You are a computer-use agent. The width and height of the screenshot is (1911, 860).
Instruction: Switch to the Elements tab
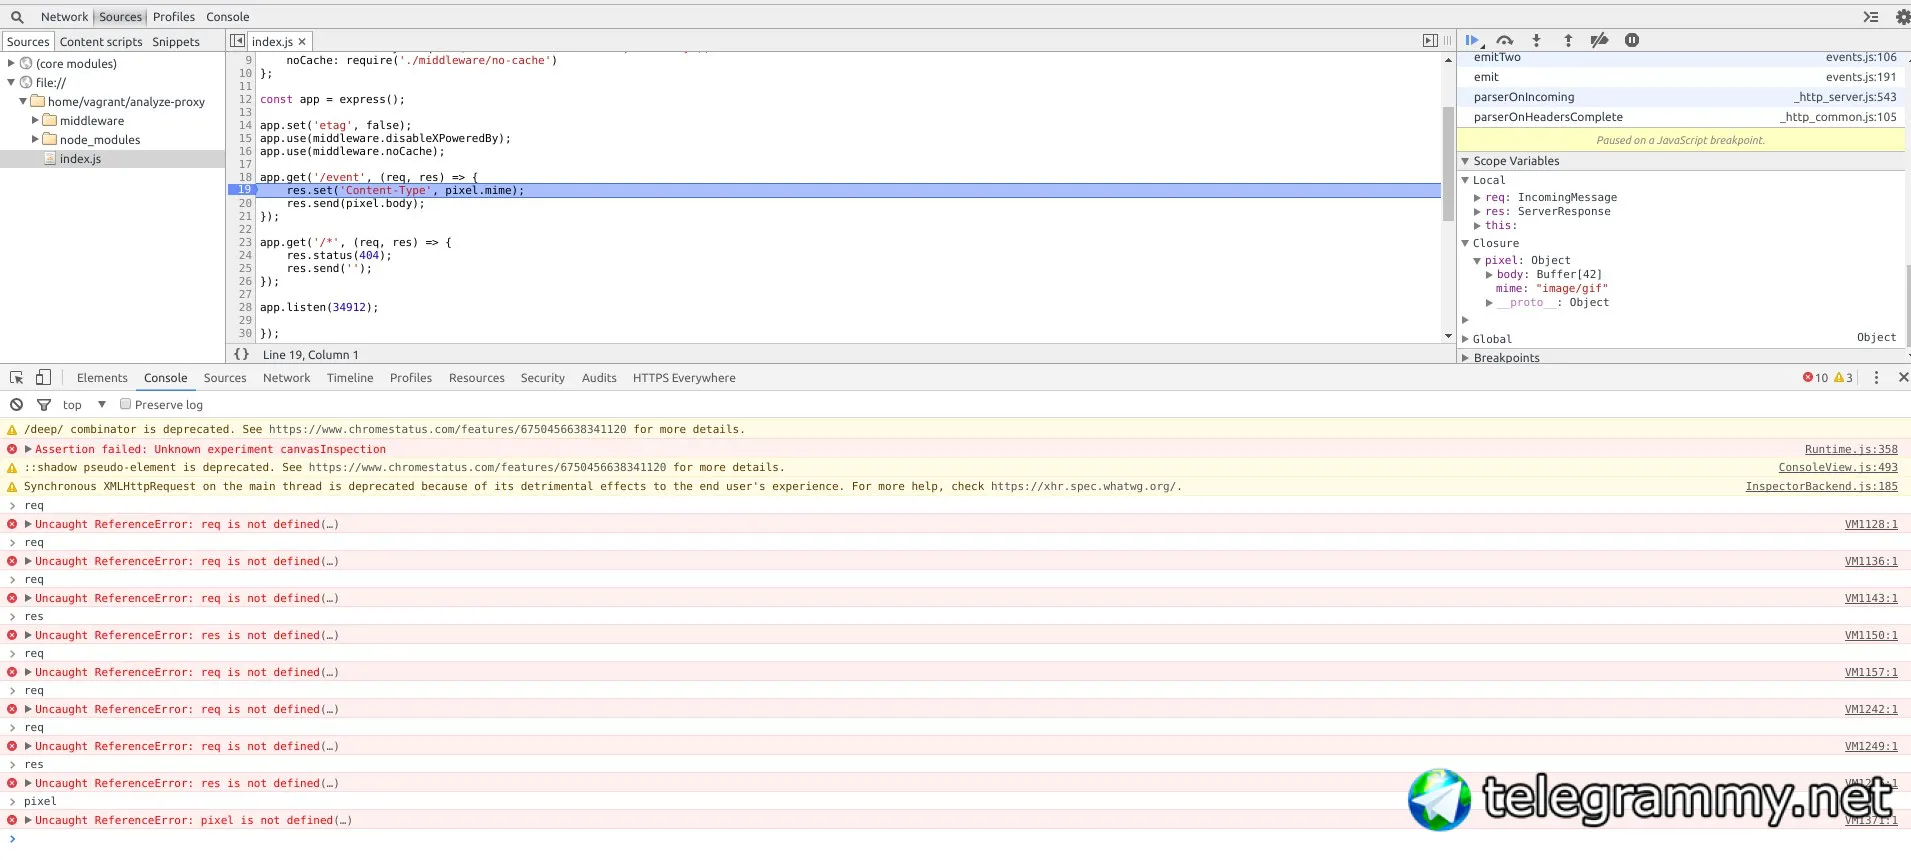102,378
